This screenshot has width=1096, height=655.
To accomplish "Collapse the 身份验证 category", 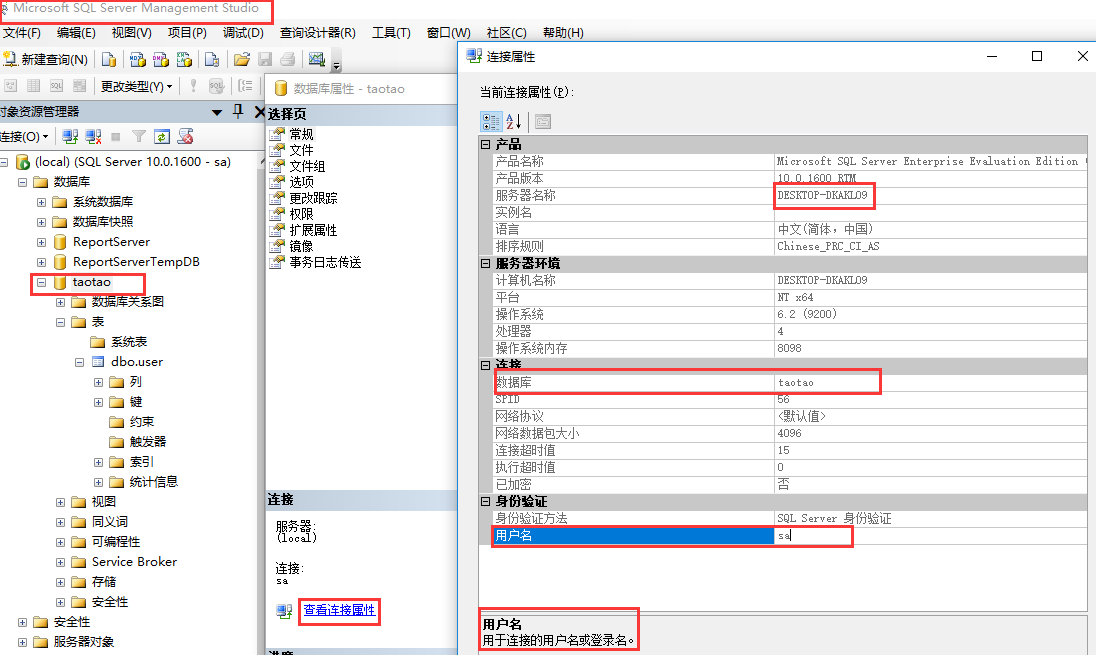I will (486, 501).
